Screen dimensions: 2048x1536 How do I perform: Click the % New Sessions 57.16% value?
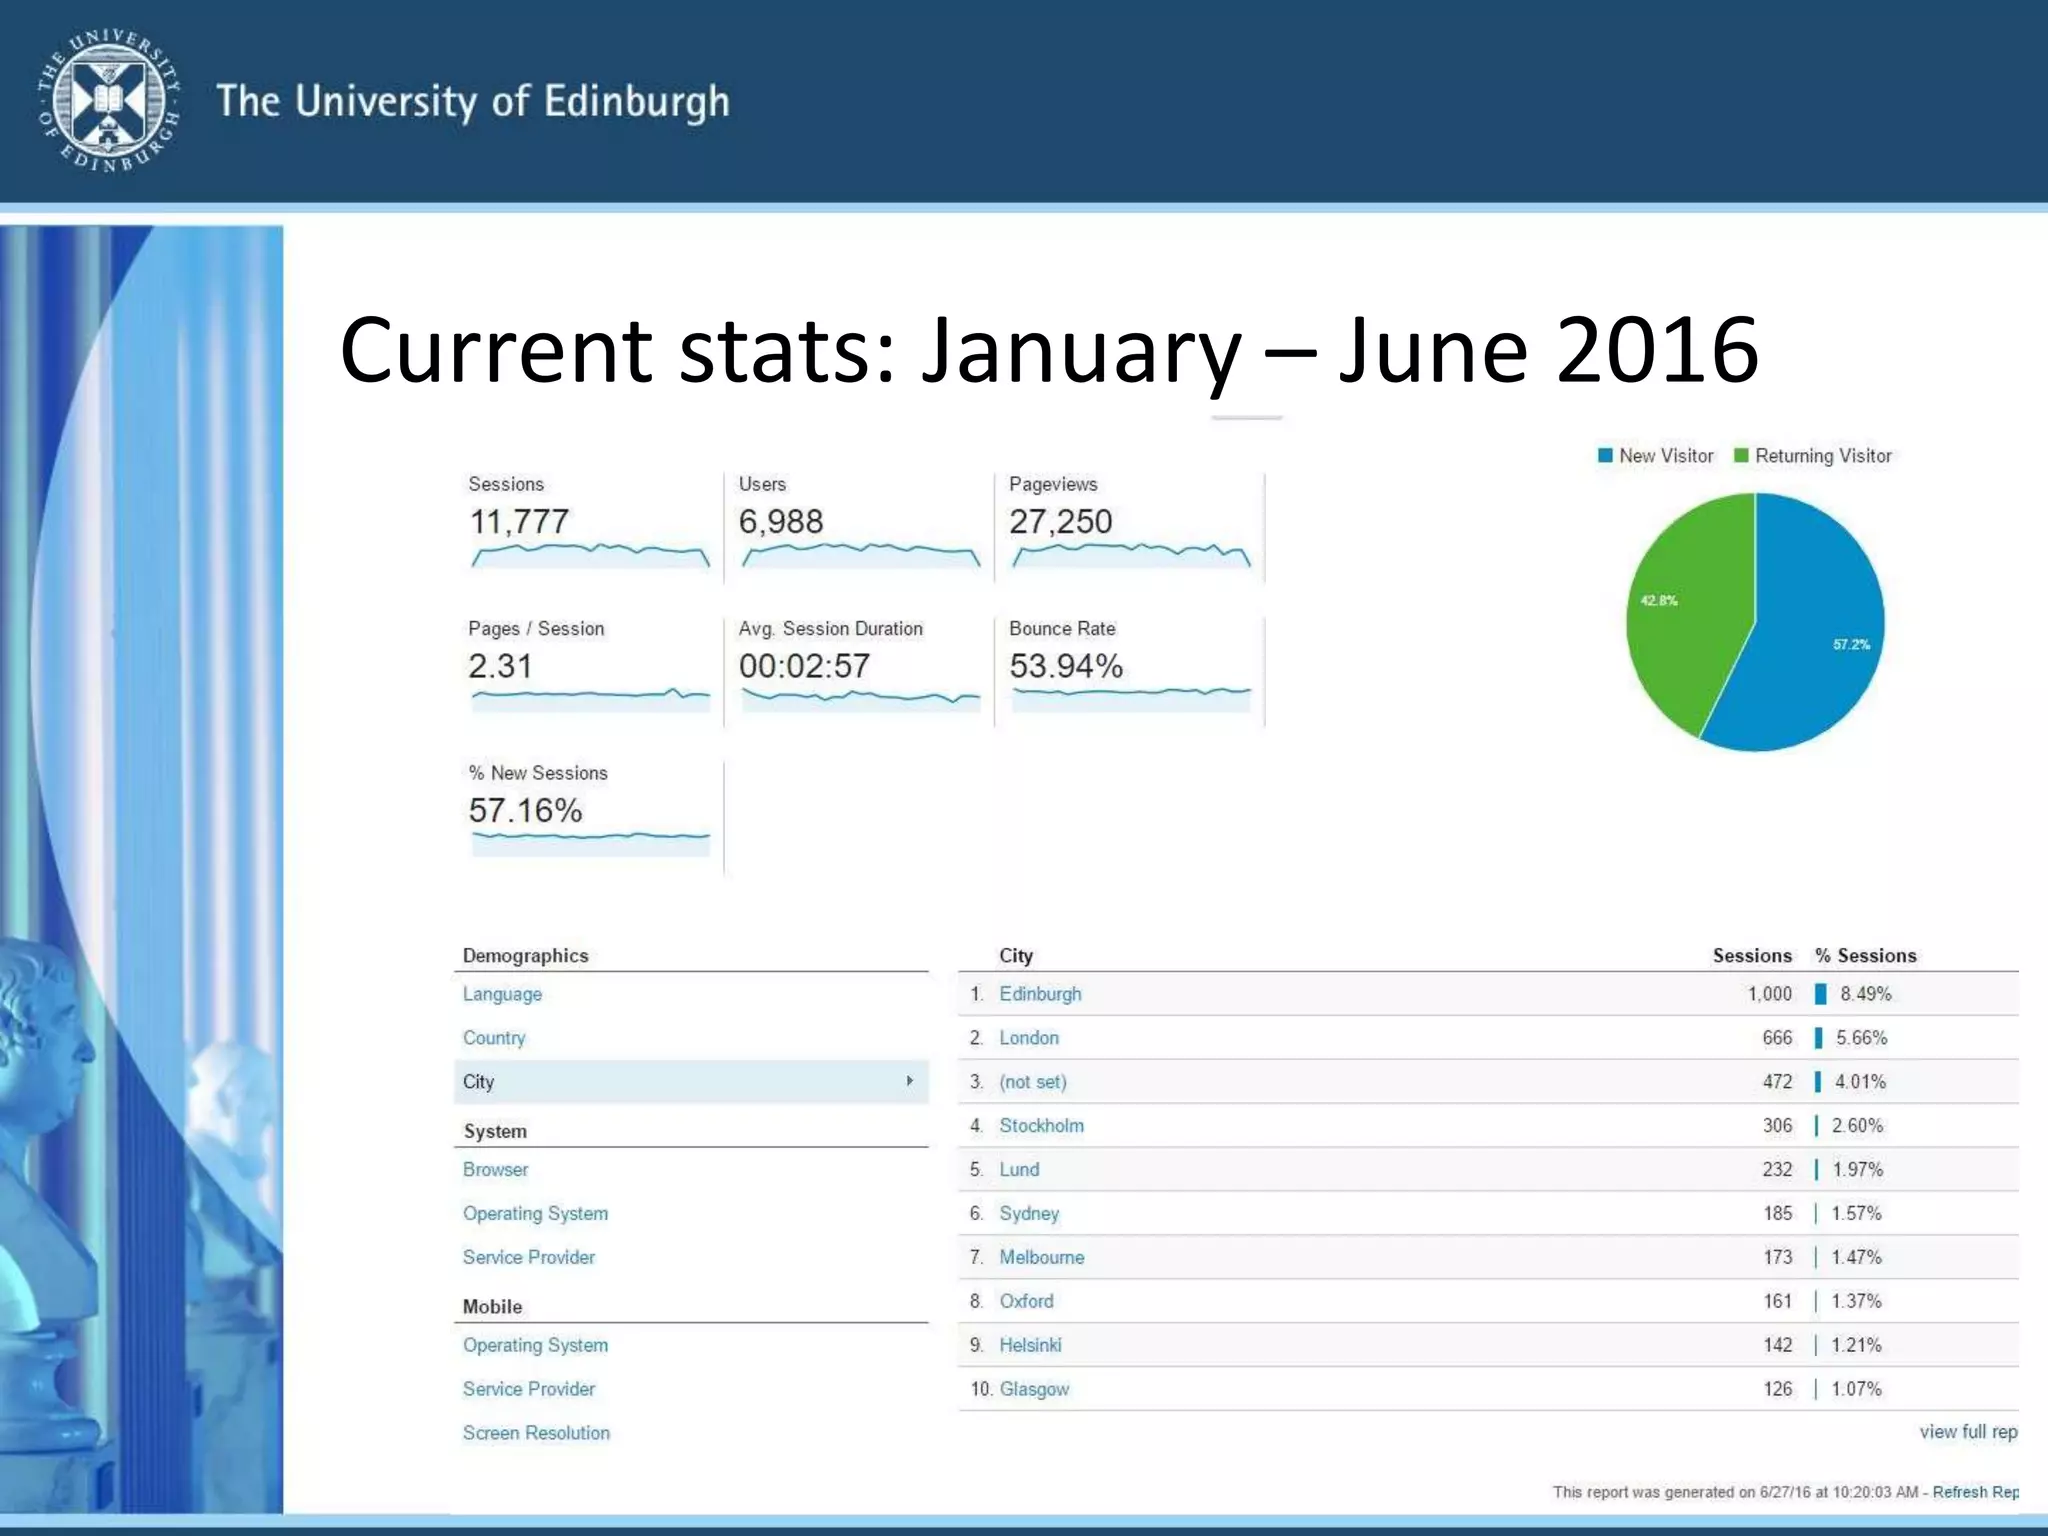525,810
